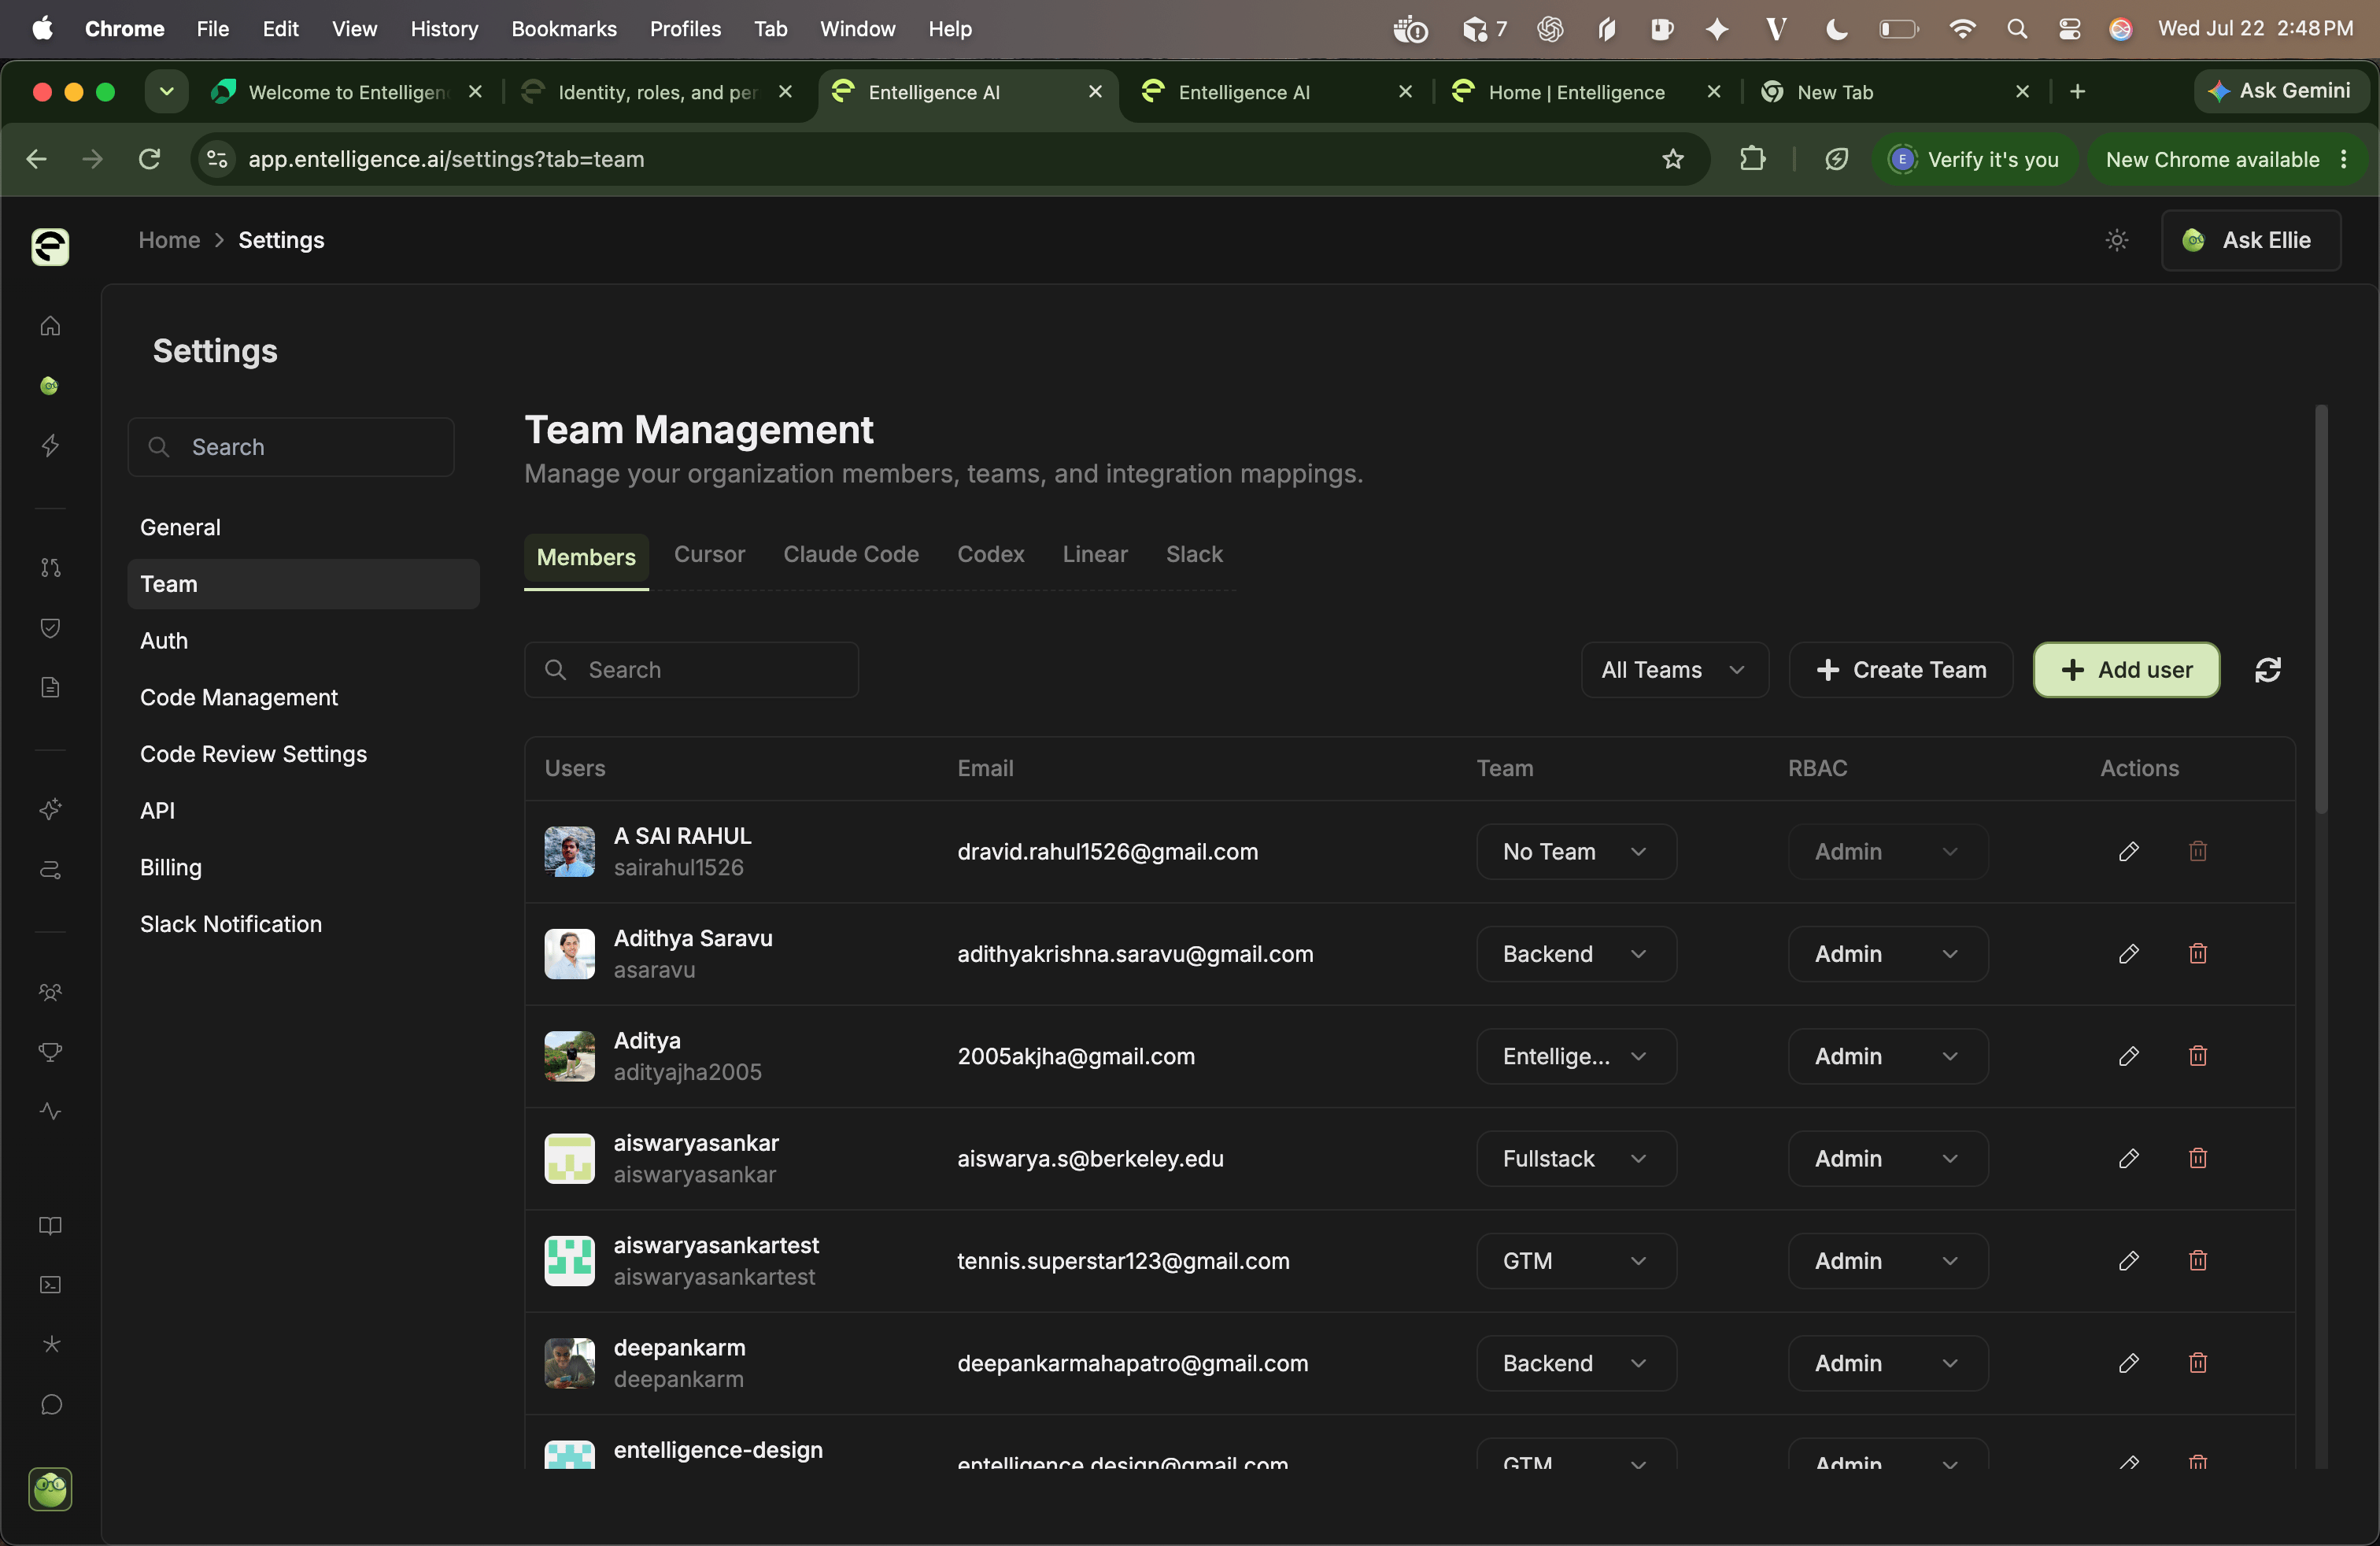Click Verify it's you profile chip
The image size is (2380, 1546).
coord(1973,159)
